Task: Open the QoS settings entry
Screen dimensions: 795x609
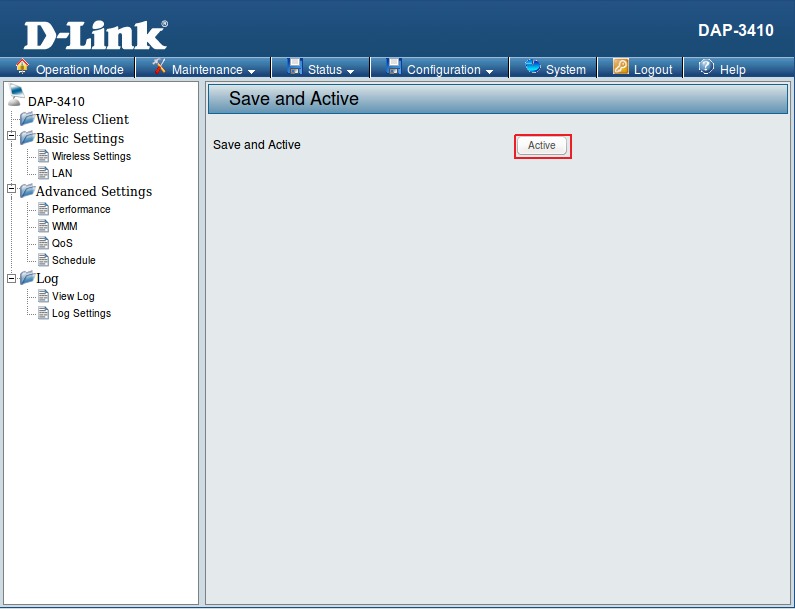Action: click(62, 243)
